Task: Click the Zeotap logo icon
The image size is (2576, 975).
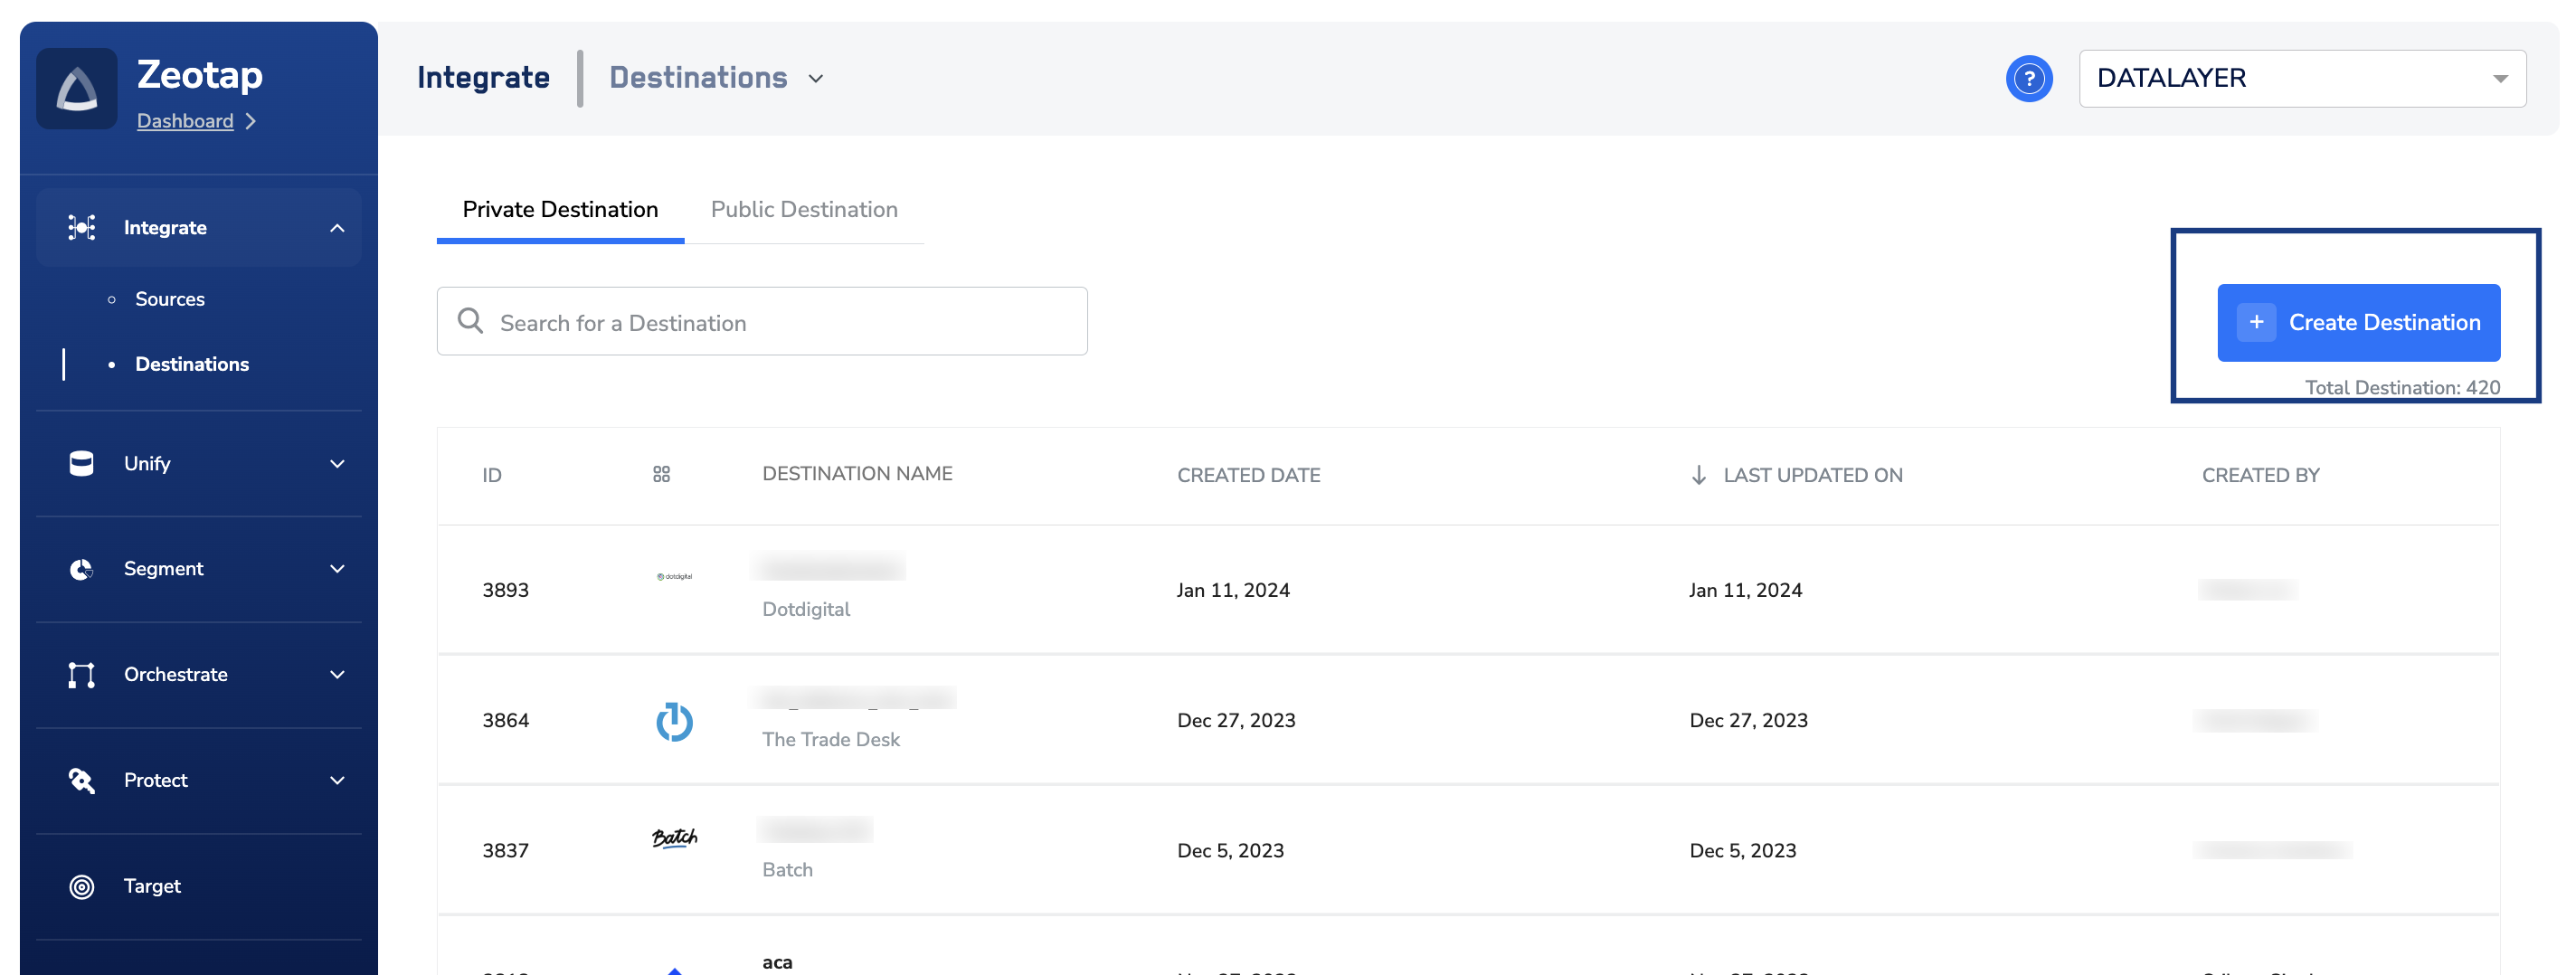Action: tap(77, 88)
